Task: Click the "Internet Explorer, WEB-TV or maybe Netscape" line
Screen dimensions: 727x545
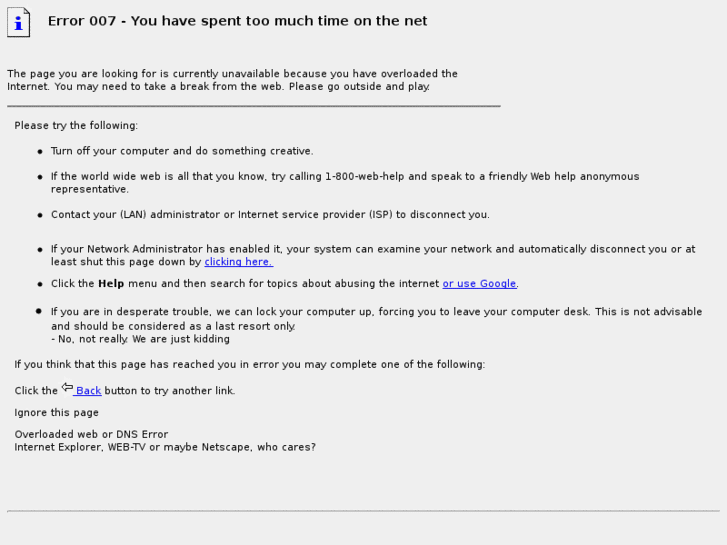Action: [x=165, y=447]
